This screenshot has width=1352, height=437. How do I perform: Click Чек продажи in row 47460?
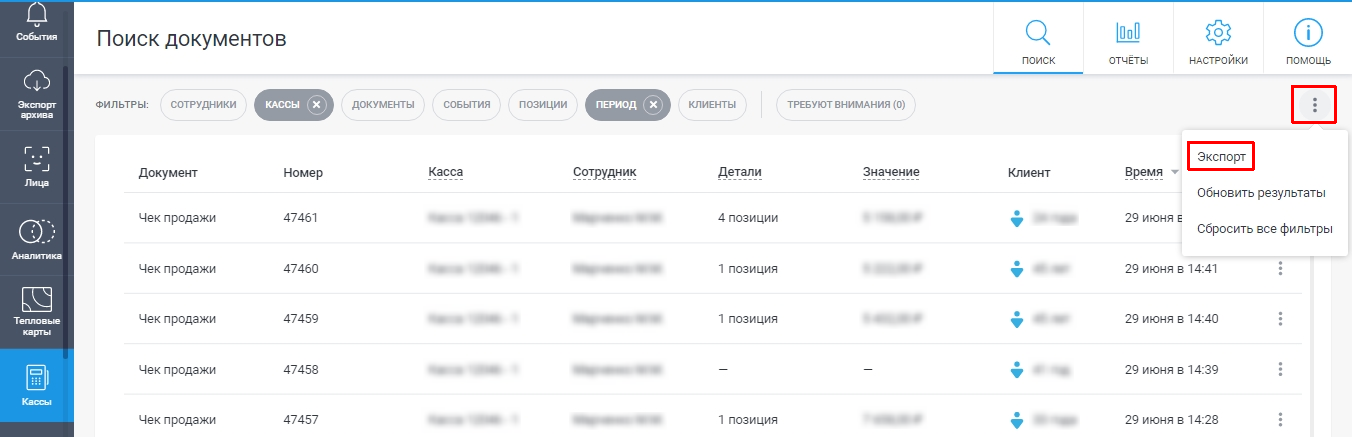coord(178,268)
